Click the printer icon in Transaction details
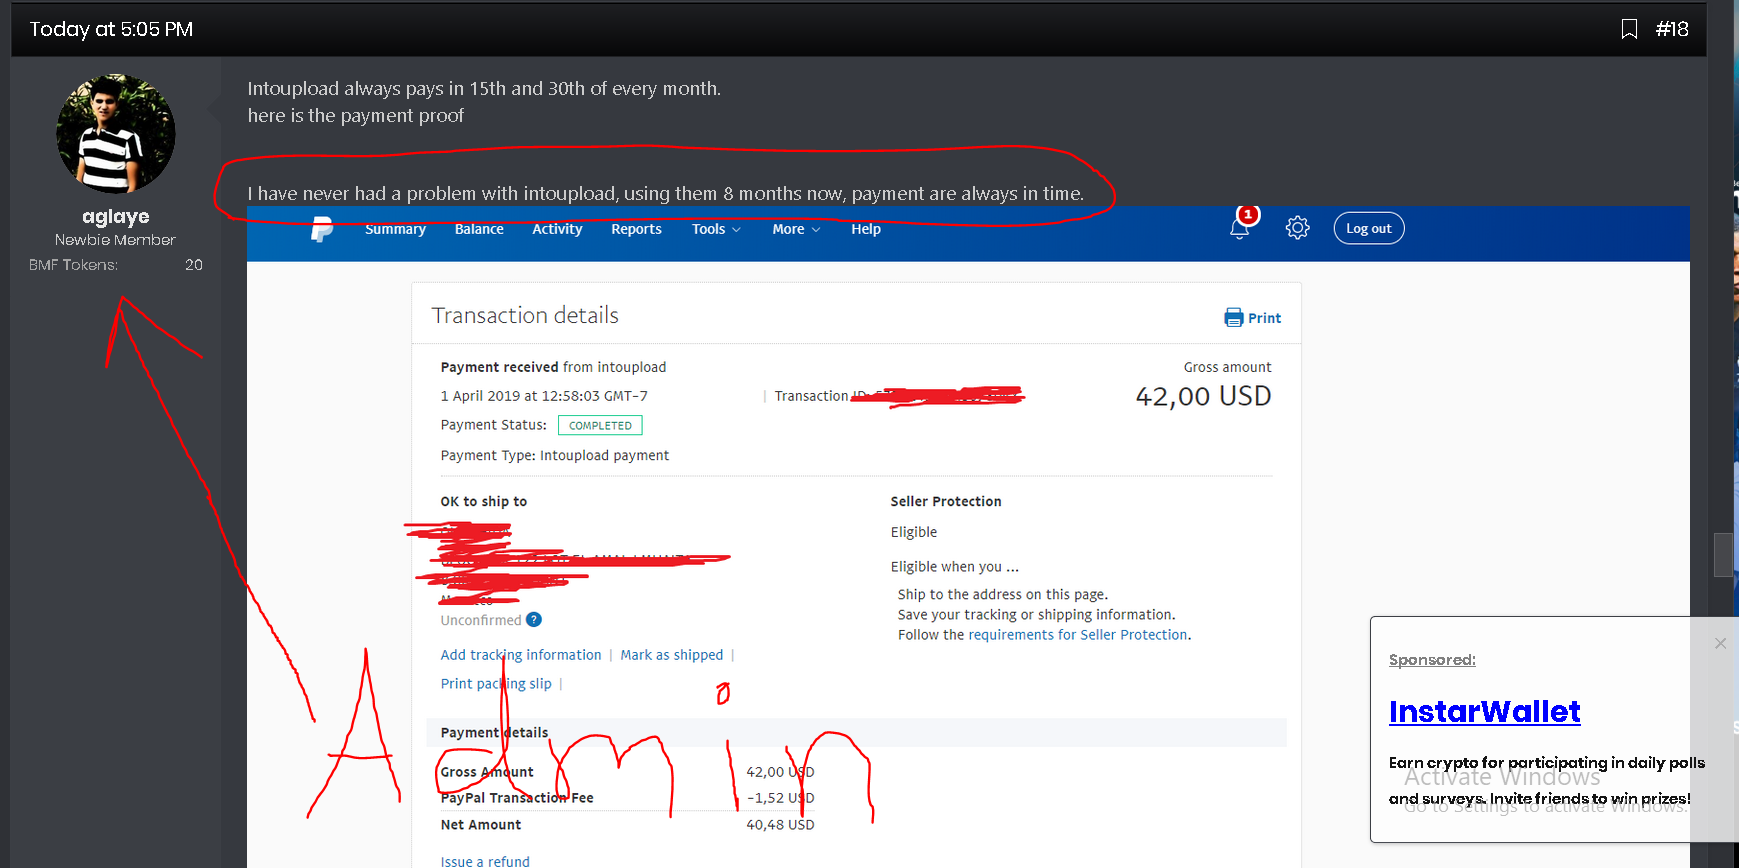1739x868 pixels. click(1234, 318)
